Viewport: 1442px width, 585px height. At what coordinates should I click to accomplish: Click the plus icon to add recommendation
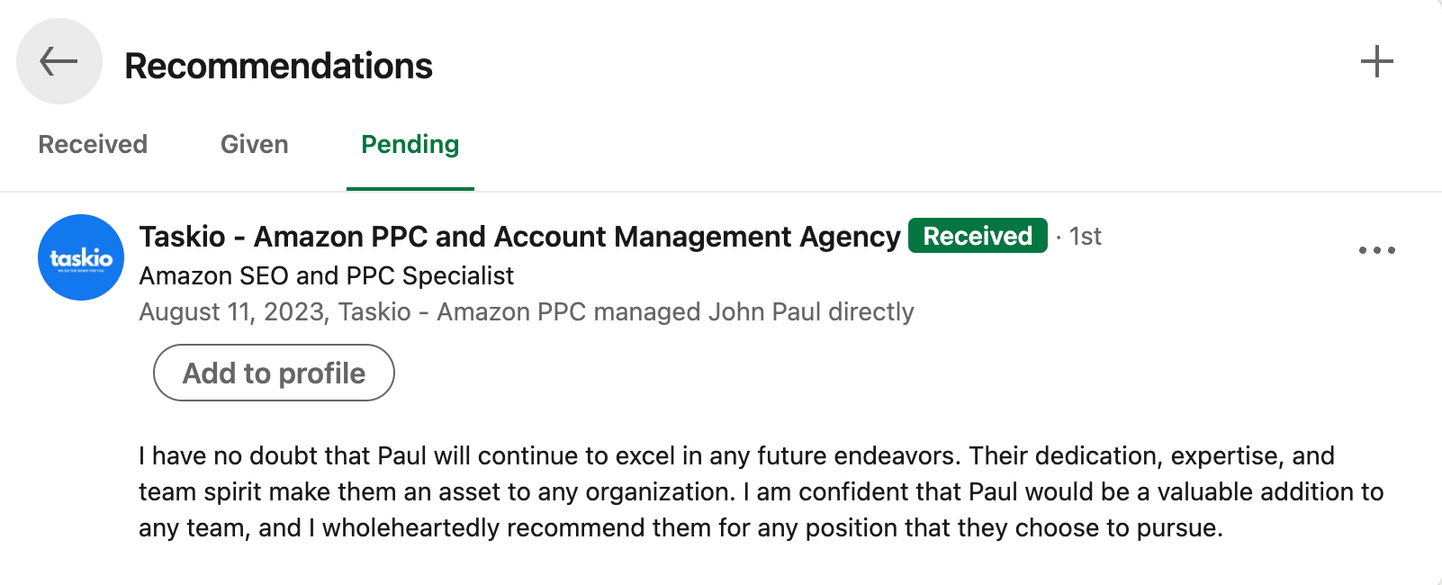click(1377, 62)
